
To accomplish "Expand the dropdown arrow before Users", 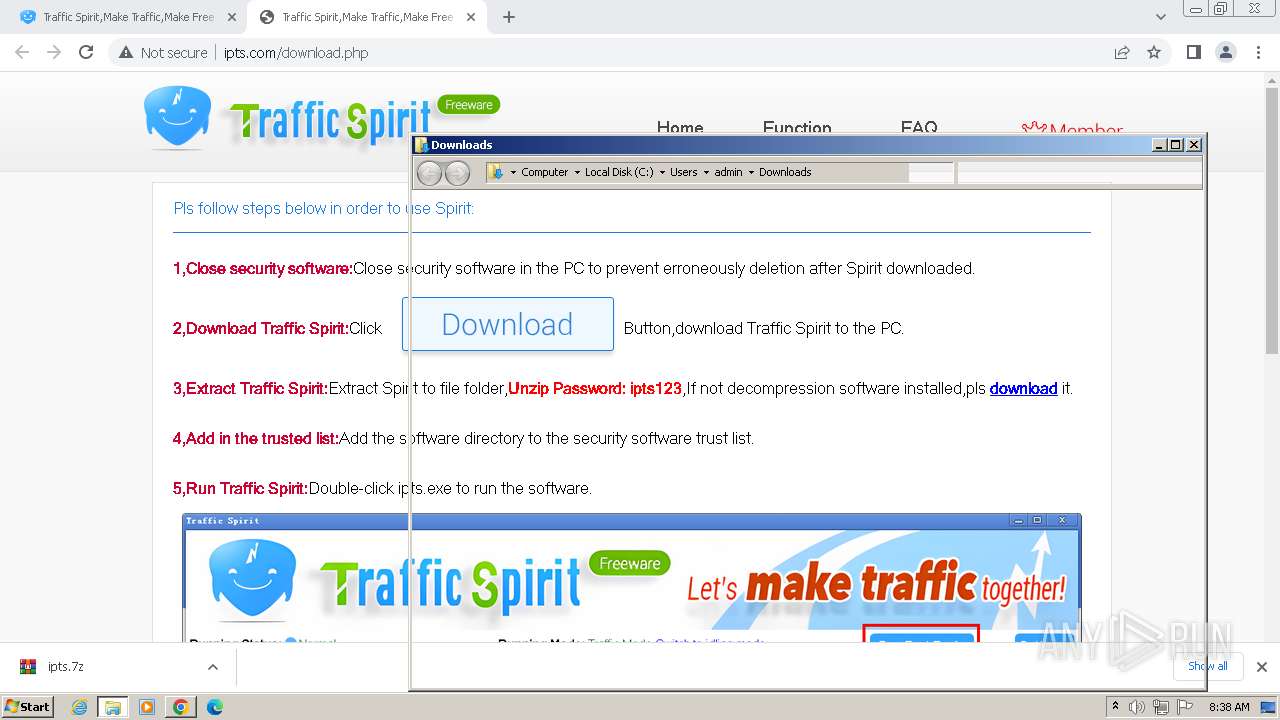I will tap(662, 172).
